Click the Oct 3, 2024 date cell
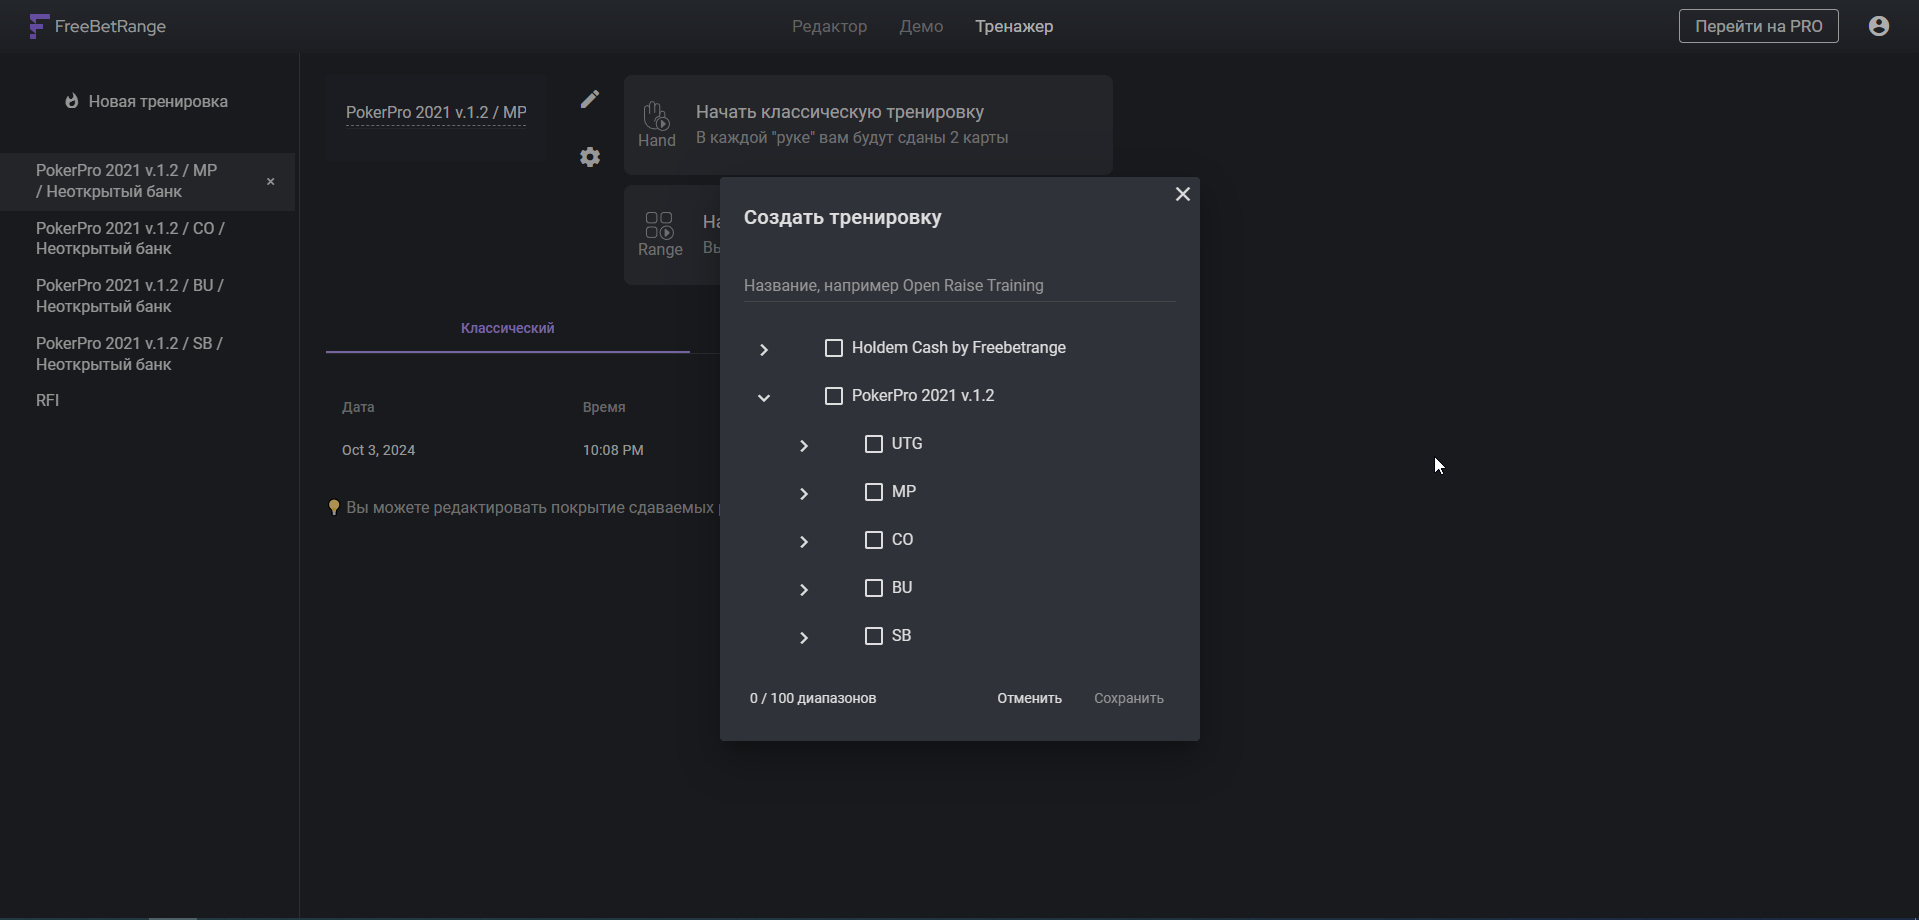This screenshot has height=920, width=1919. [x=378, y=450]
